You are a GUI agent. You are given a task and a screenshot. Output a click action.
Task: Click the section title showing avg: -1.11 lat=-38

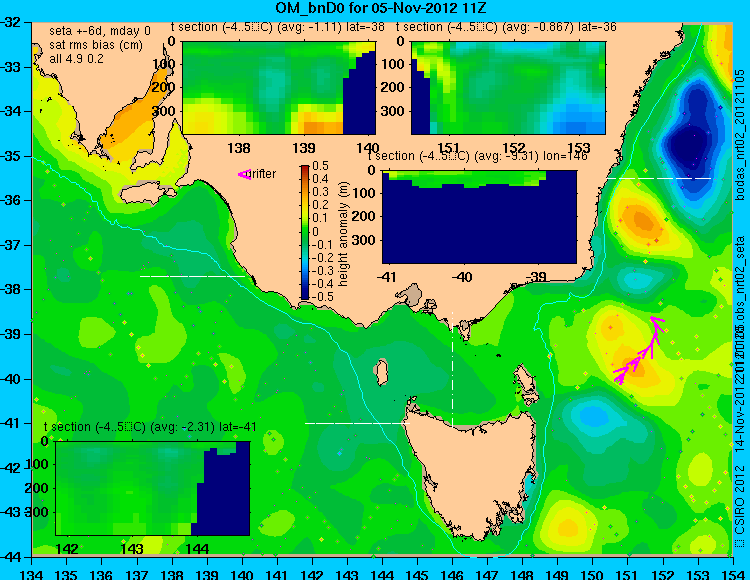point(277,27)
